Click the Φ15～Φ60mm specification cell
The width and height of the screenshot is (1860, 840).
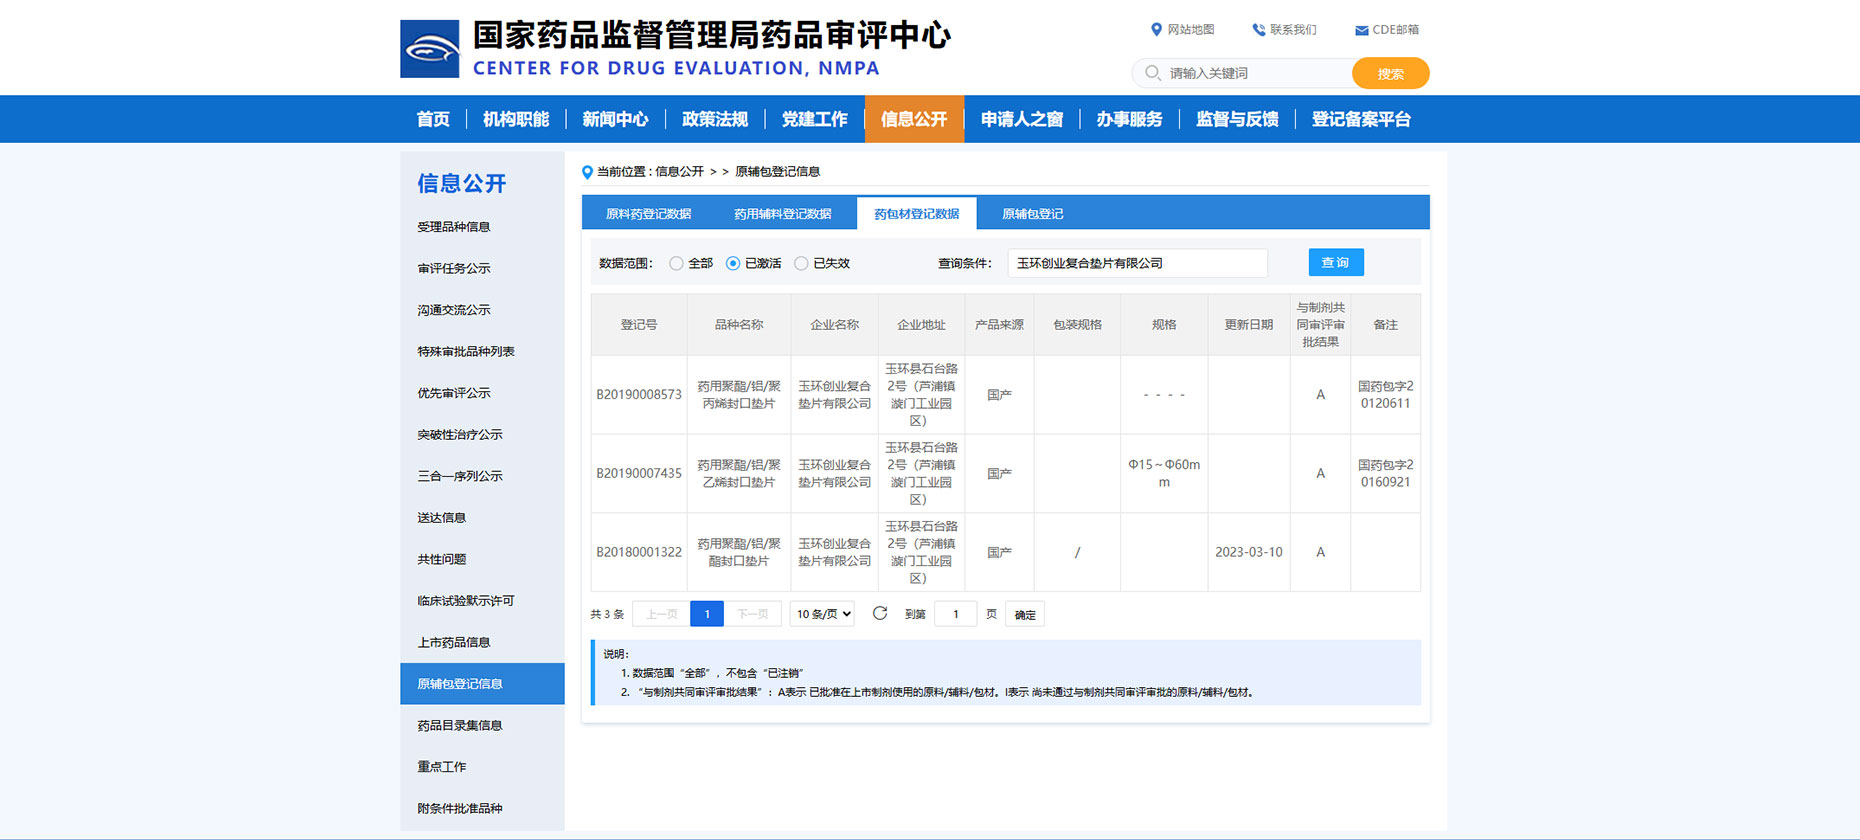pyautogui.click(x=1164, y=473)
